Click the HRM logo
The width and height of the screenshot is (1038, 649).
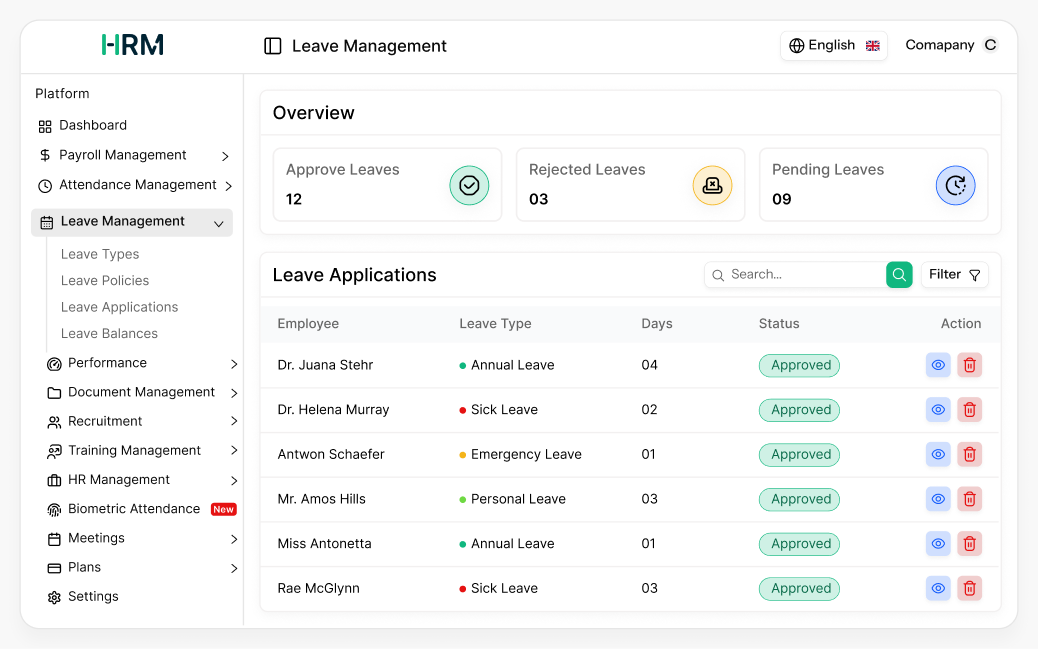pyautogui.click(x=132, y=45)
